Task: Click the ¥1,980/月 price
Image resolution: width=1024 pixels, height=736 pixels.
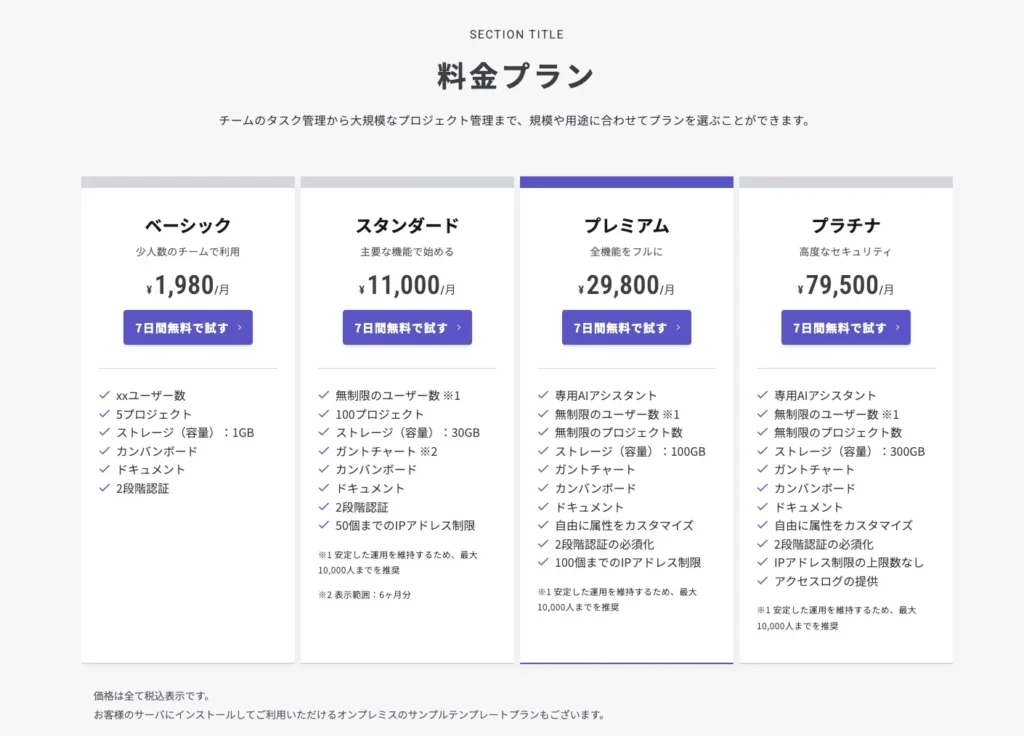Action: click(188, 285)
